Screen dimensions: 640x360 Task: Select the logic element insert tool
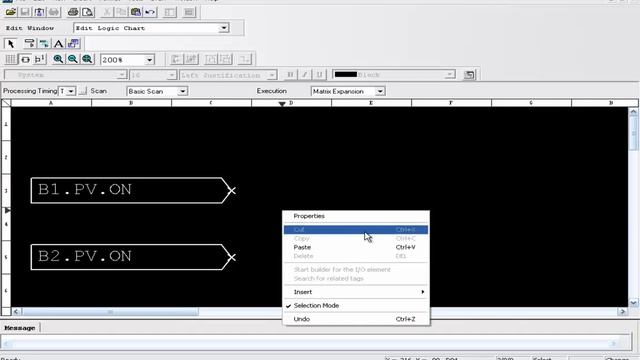click(x=29, y=43)
